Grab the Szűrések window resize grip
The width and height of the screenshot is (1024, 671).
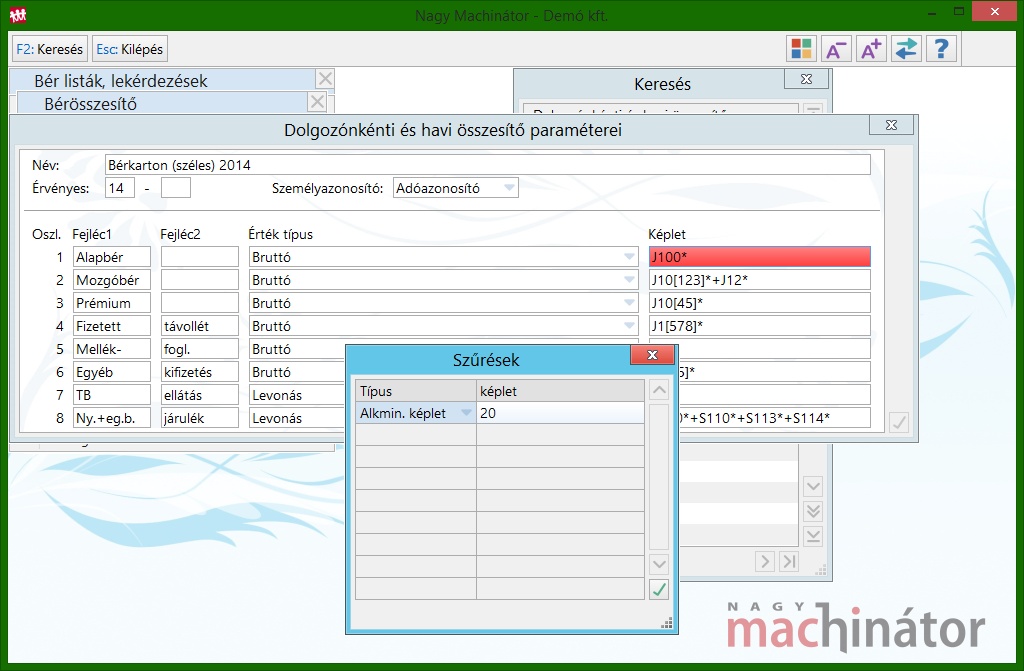[667, 623]
